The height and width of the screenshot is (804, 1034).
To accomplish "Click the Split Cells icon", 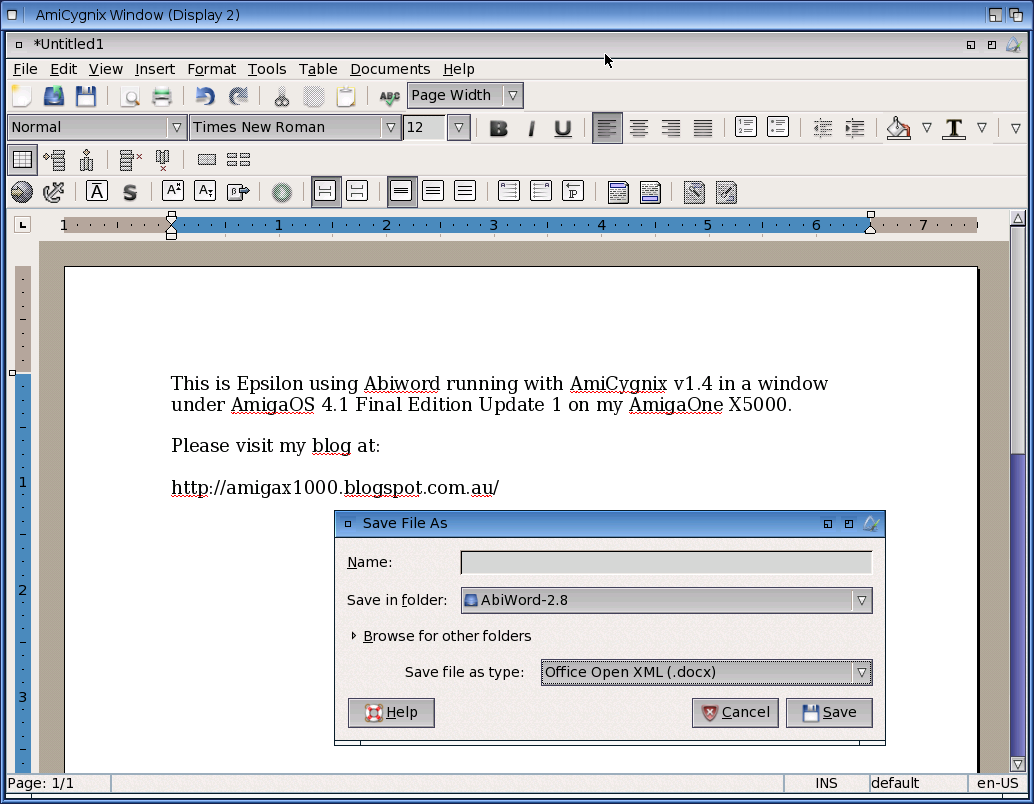I will 238,160.
